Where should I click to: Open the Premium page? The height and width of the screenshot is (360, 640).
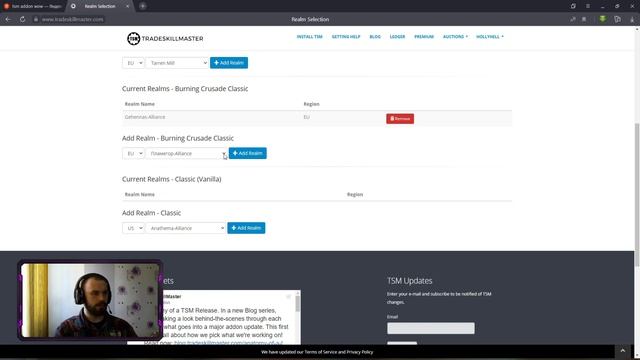pyautogui.click(x=424, y=37)
